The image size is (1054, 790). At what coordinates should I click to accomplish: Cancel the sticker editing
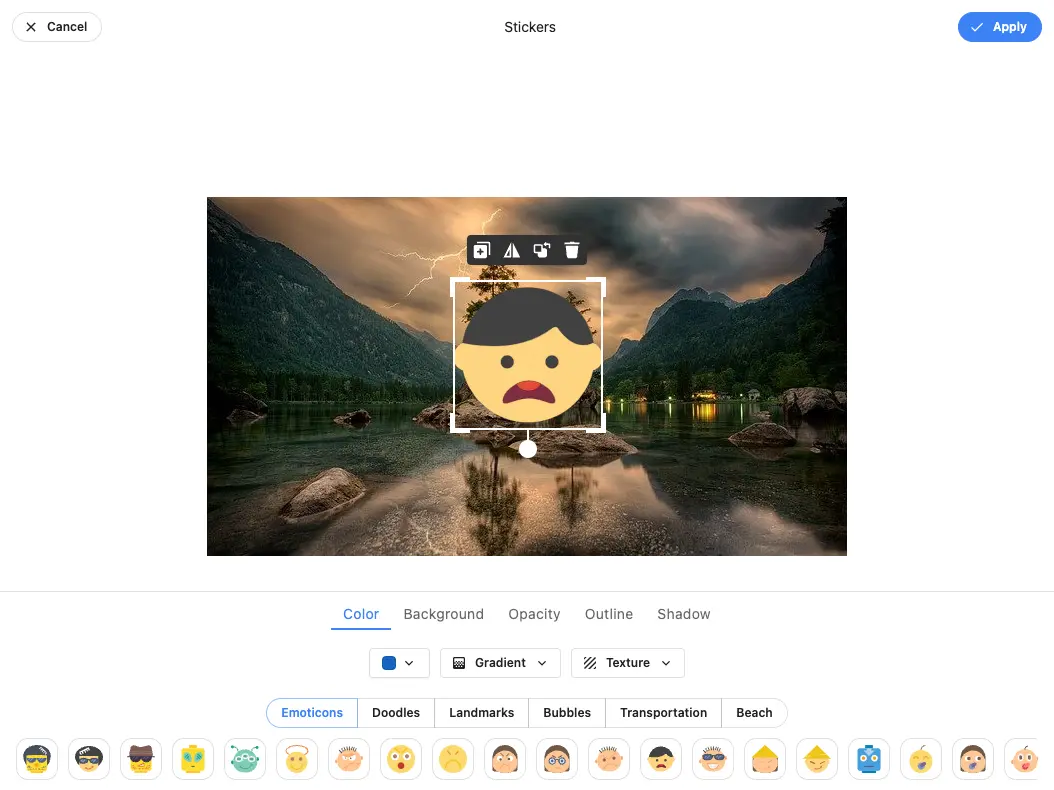pyautogui.click(x=57, y=27)
